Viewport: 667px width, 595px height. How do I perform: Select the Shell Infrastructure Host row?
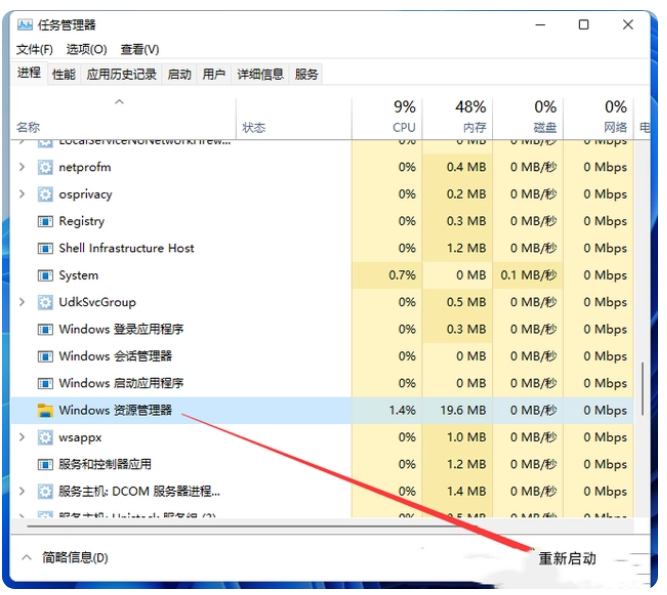[x=322, y=248]
